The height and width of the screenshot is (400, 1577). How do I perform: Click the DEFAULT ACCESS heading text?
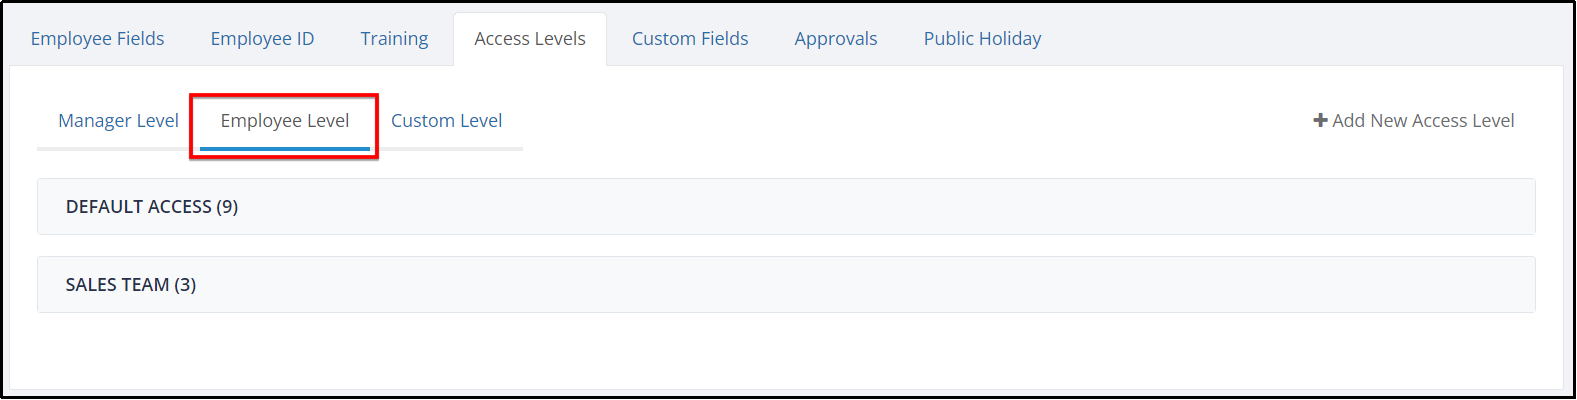[139, 207]
